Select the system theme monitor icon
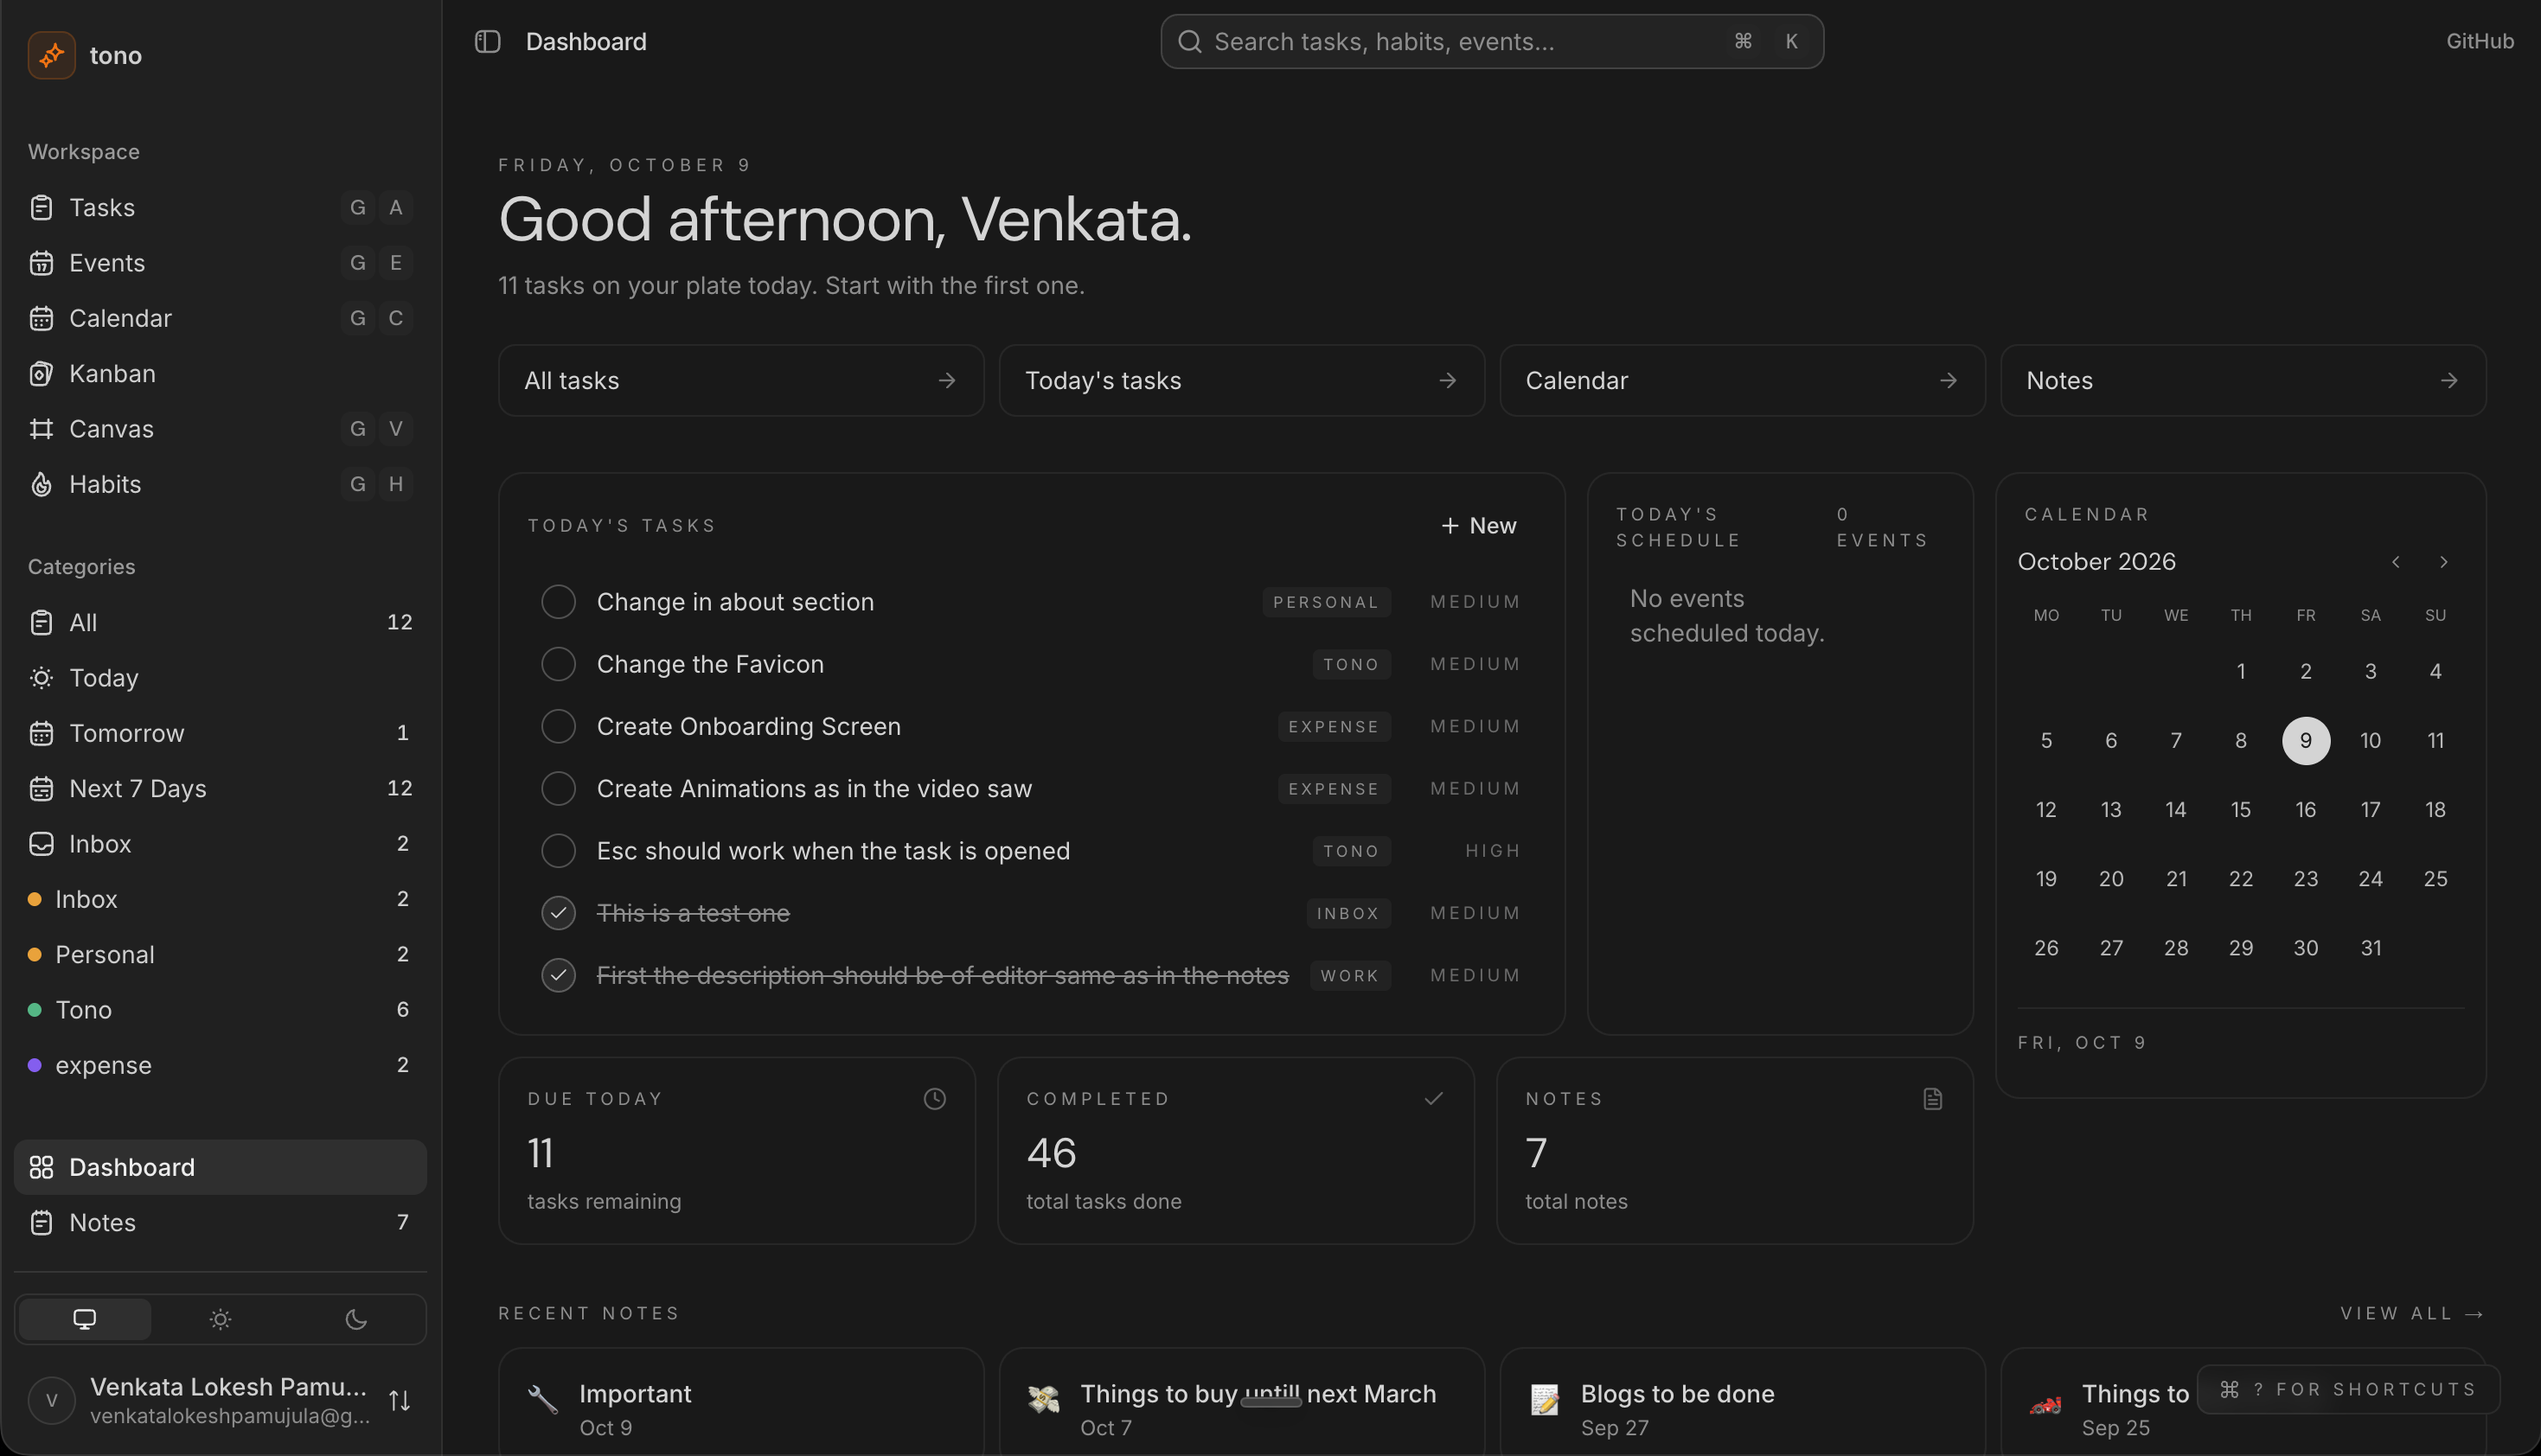Viewport: 2541px width, 1456px height. coord(85,1319)
